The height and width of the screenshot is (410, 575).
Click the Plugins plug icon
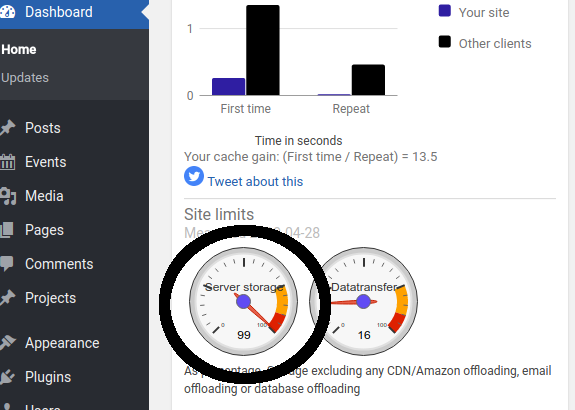(x=7, y=377)
